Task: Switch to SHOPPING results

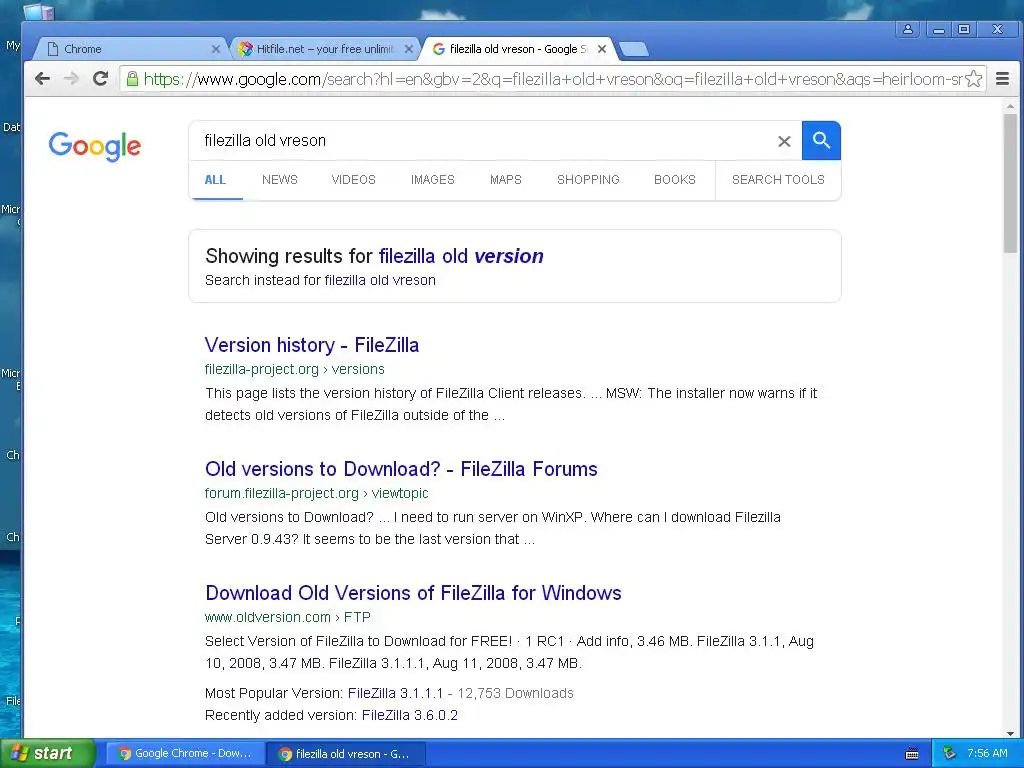Action: (588, 180)
